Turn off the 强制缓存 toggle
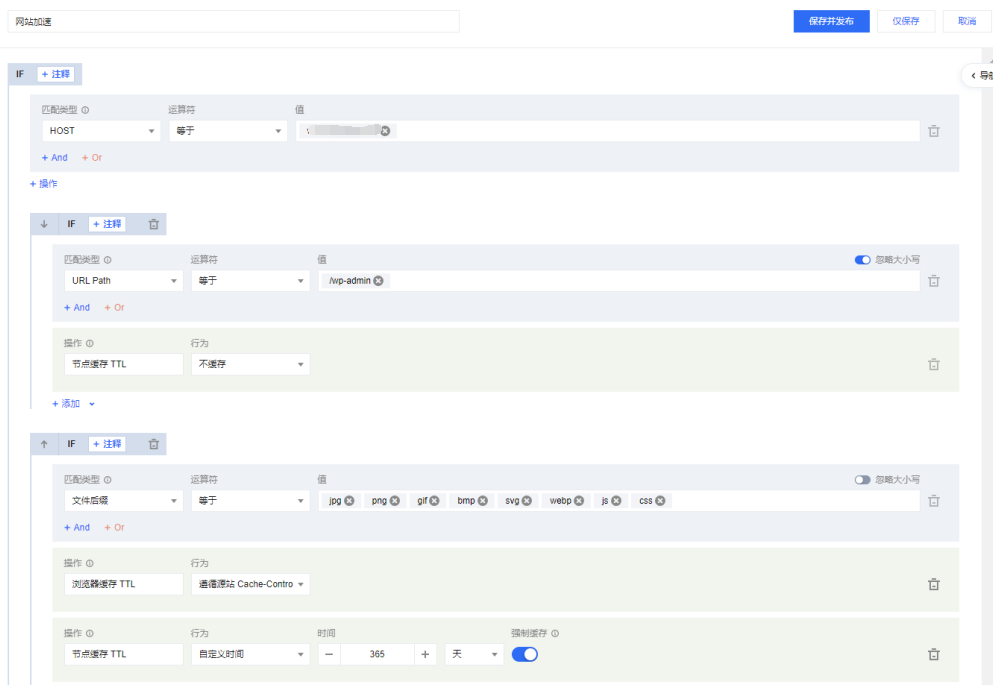The image size is (993, 685). (524, 653)
